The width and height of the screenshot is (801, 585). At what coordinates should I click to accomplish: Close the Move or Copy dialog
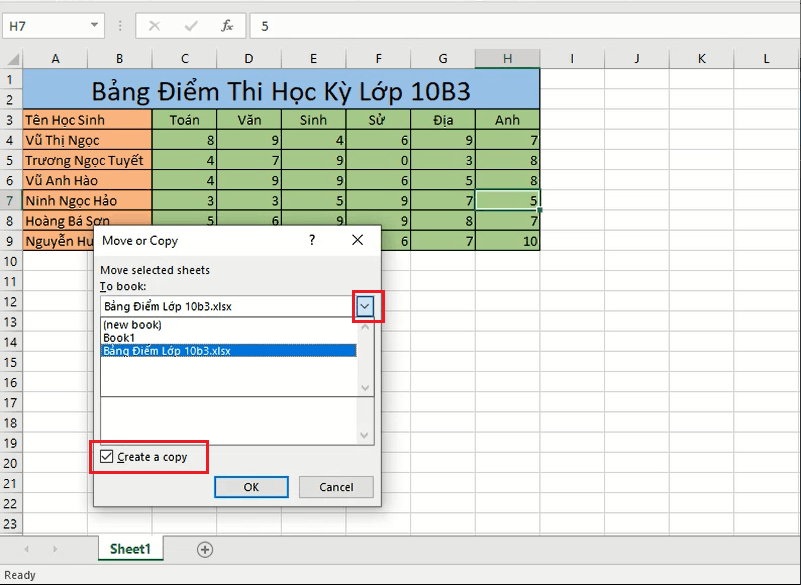pos(358,240)
